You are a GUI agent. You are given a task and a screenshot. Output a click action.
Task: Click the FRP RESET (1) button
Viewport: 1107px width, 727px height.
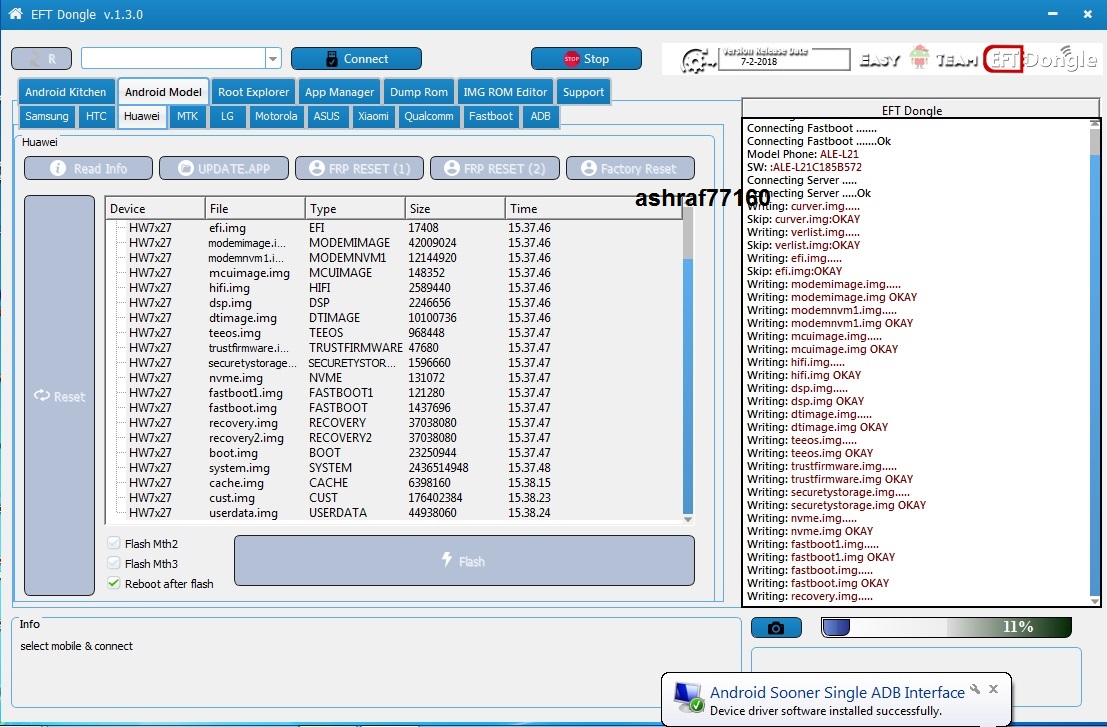pos(359,168)
